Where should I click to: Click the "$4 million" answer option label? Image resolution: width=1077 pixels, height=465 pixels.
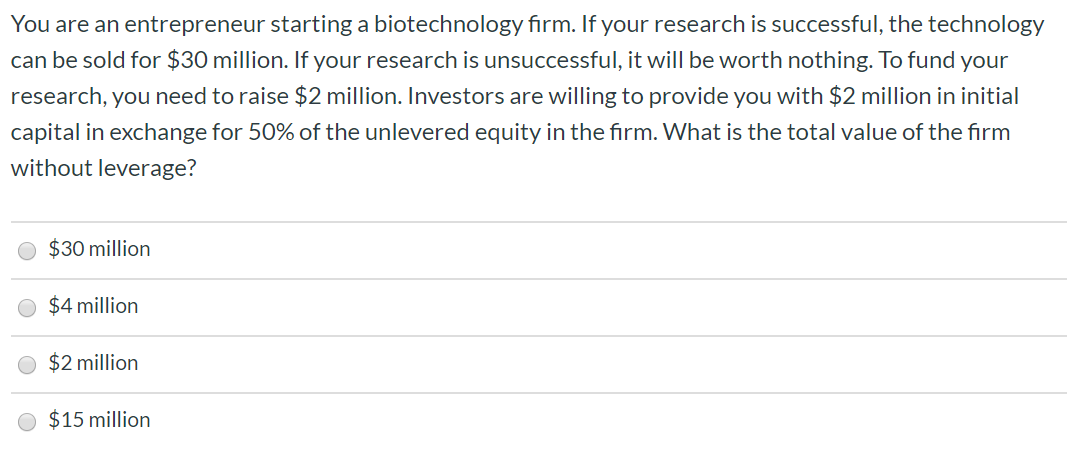click(93, 306)
